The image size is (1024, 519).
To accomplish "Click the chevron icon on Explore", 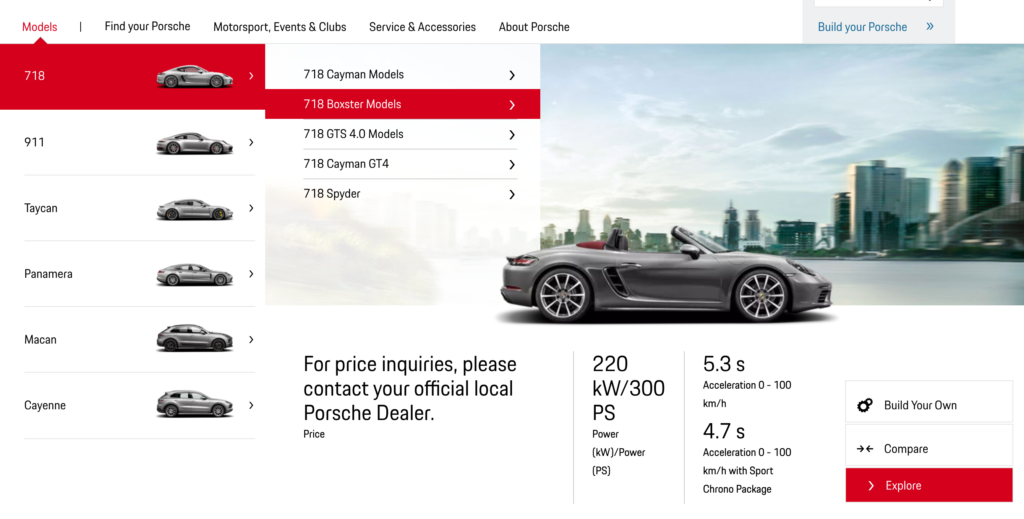I will 871,486.
